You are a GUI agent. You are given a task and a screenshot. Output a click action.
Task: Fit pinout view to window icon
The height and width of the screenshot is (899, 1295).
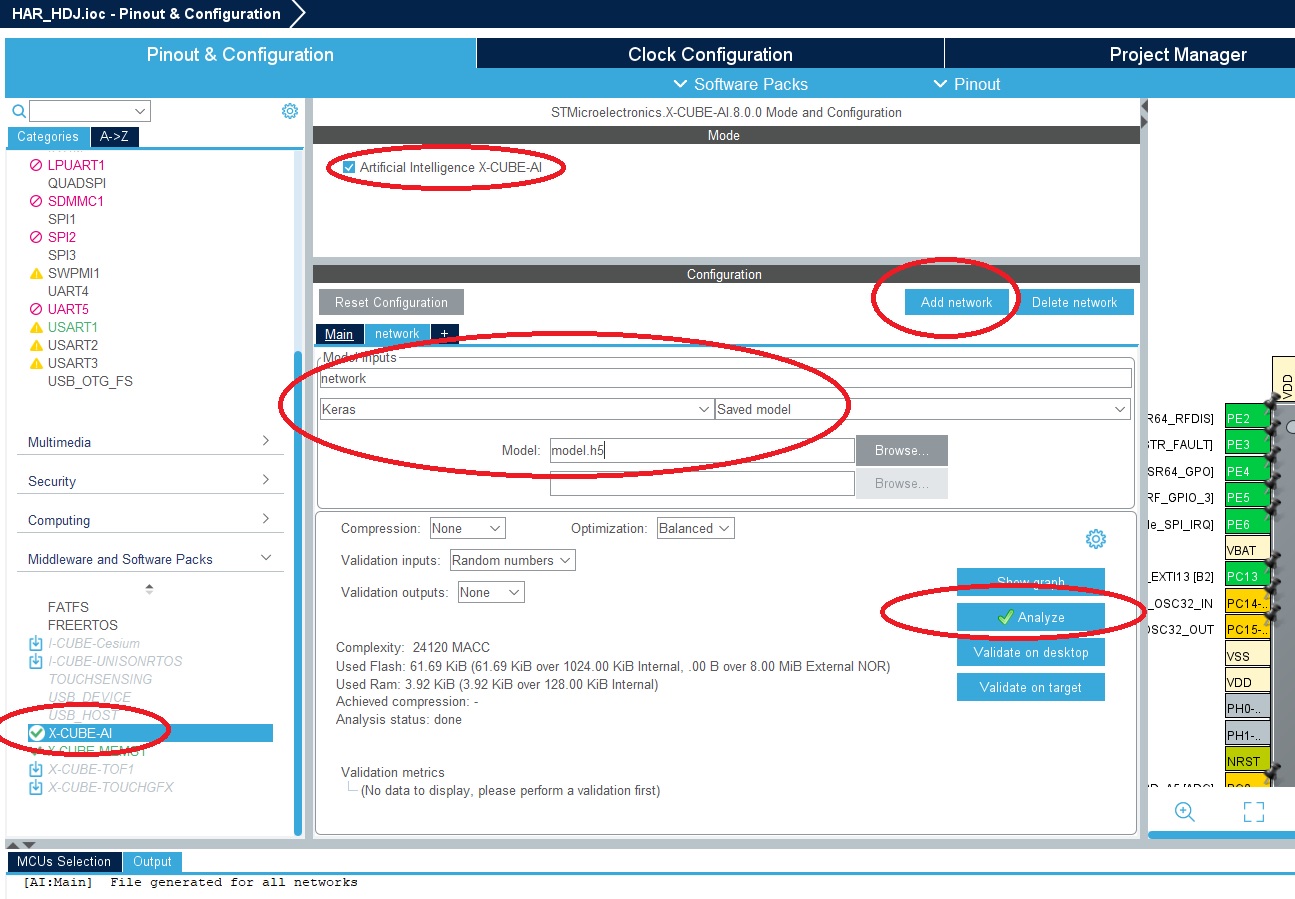pos(1254,811)
